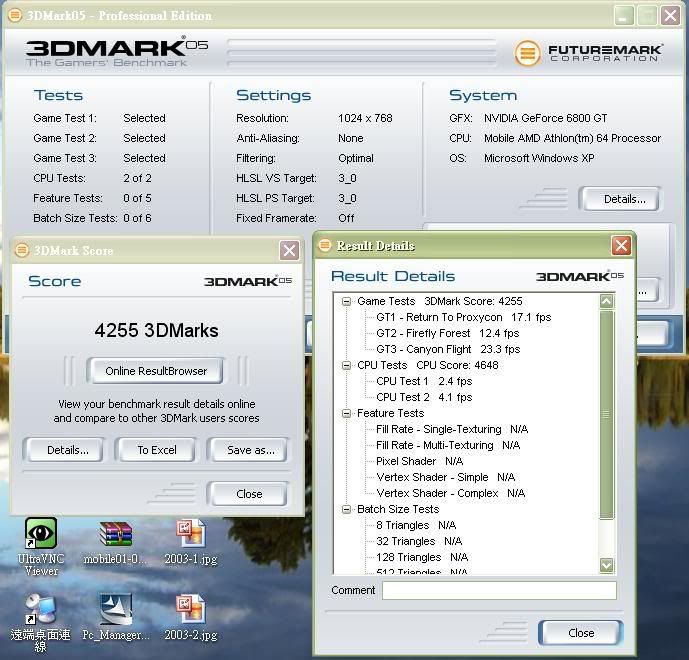Select the Pc_Manager desktop icon
Viewport: 689px width, 660px height.
[116, 609]
